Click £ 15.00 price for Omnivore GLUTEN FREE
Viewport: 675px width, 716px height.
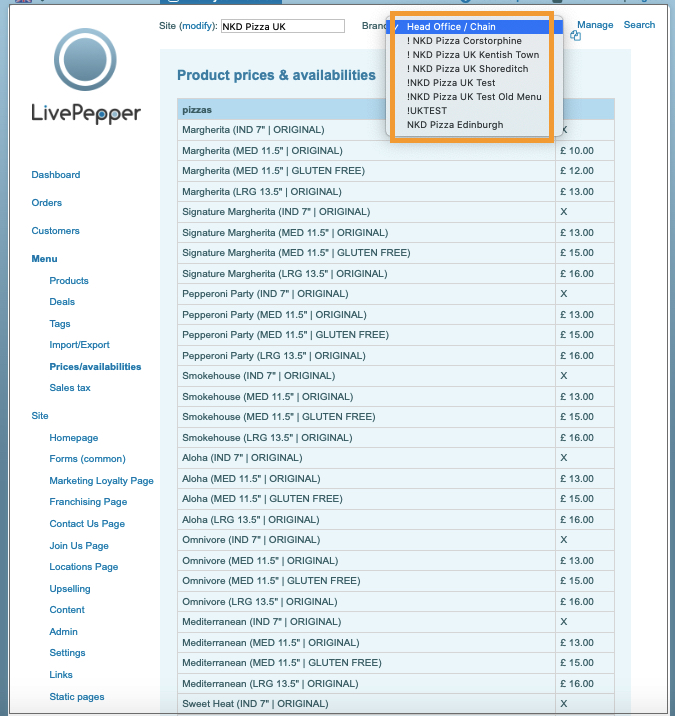(x=577, y=581)
